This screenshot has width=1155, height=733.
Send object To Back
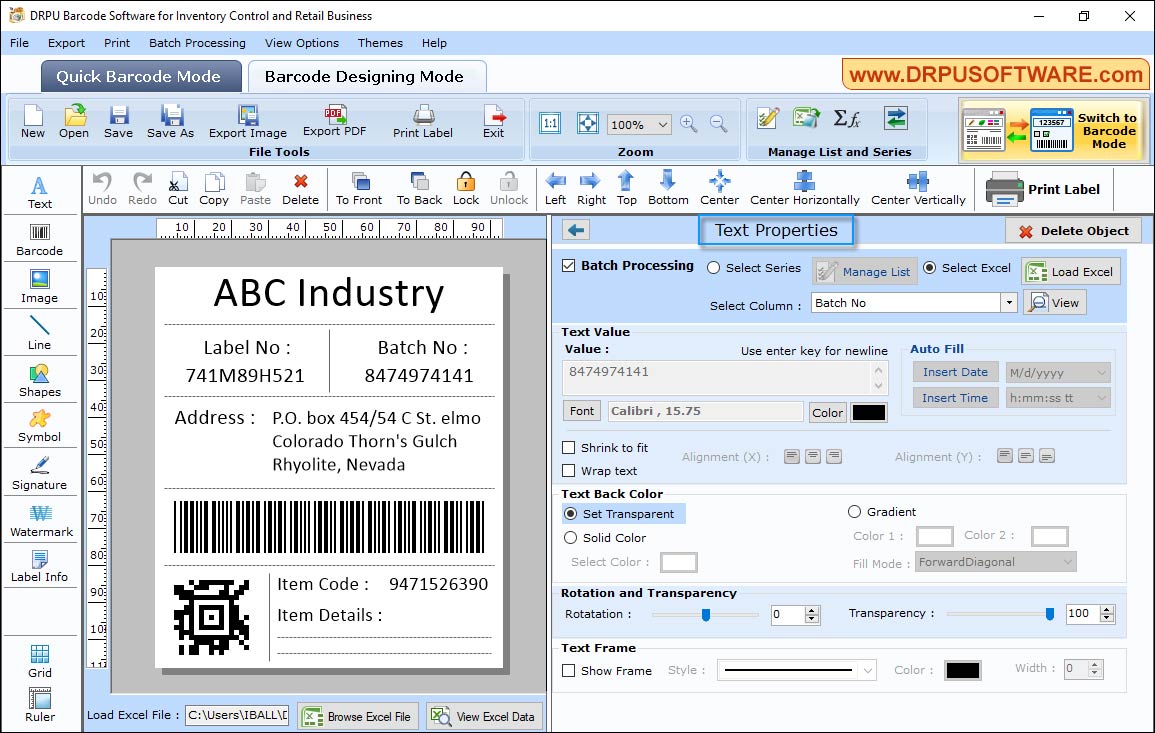point(418,188)
